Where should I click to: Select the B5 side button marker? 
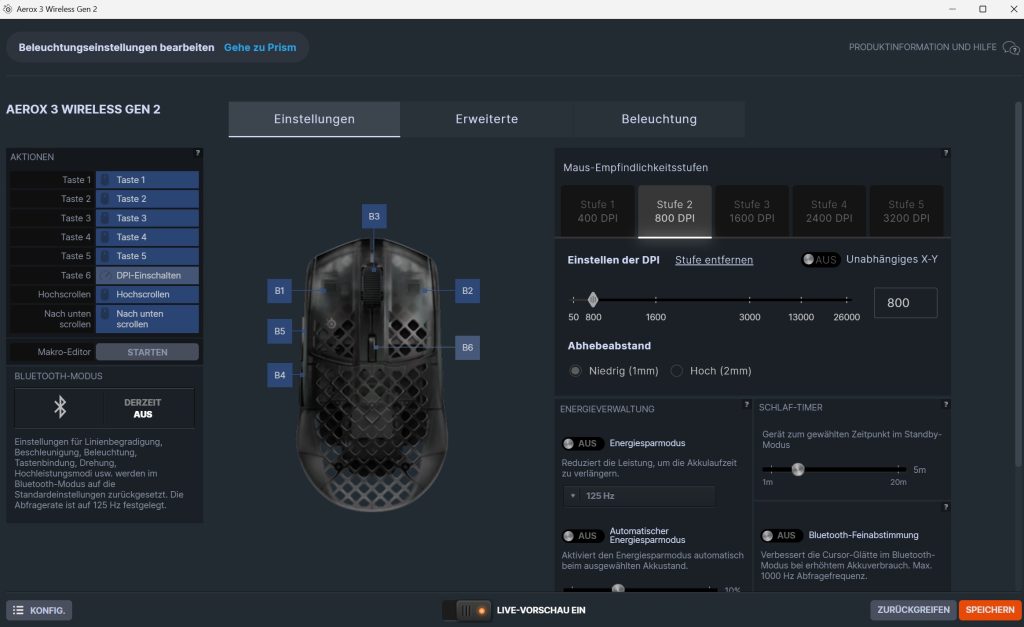coord(279,331)
